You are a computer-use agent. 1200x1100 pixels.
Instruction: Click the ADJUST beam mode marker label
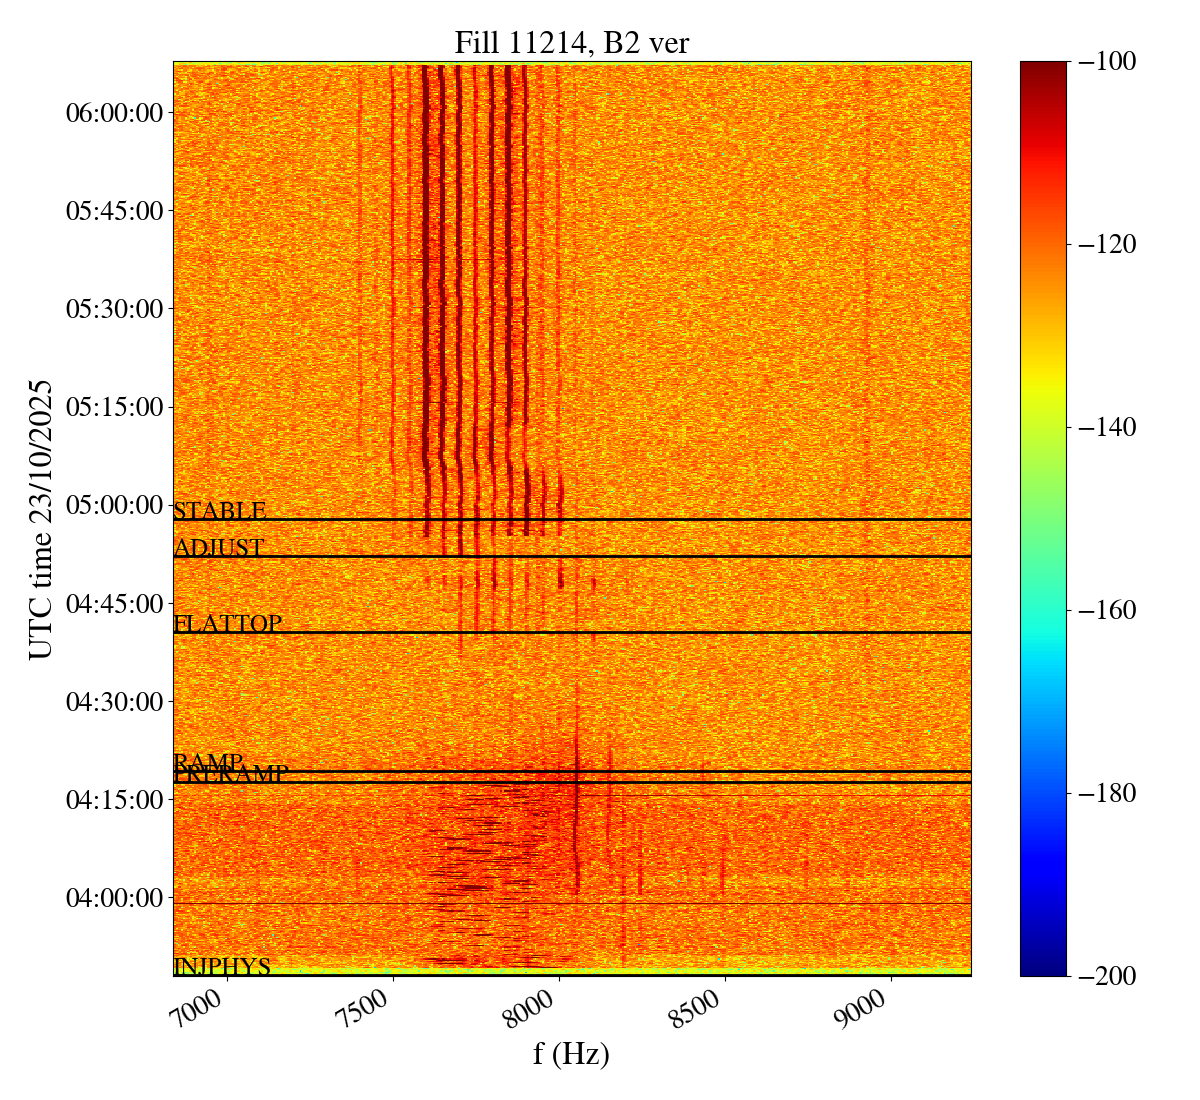(219, 548)
